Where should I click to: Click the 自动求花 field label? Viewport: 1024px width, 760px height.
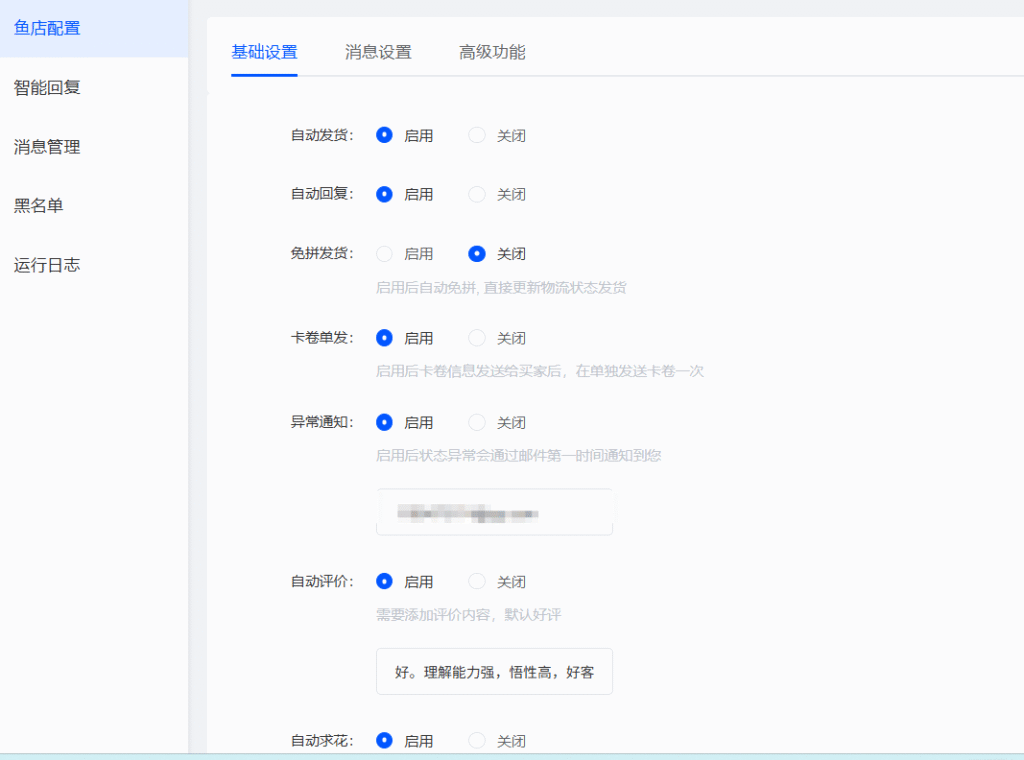click(322, 740)
